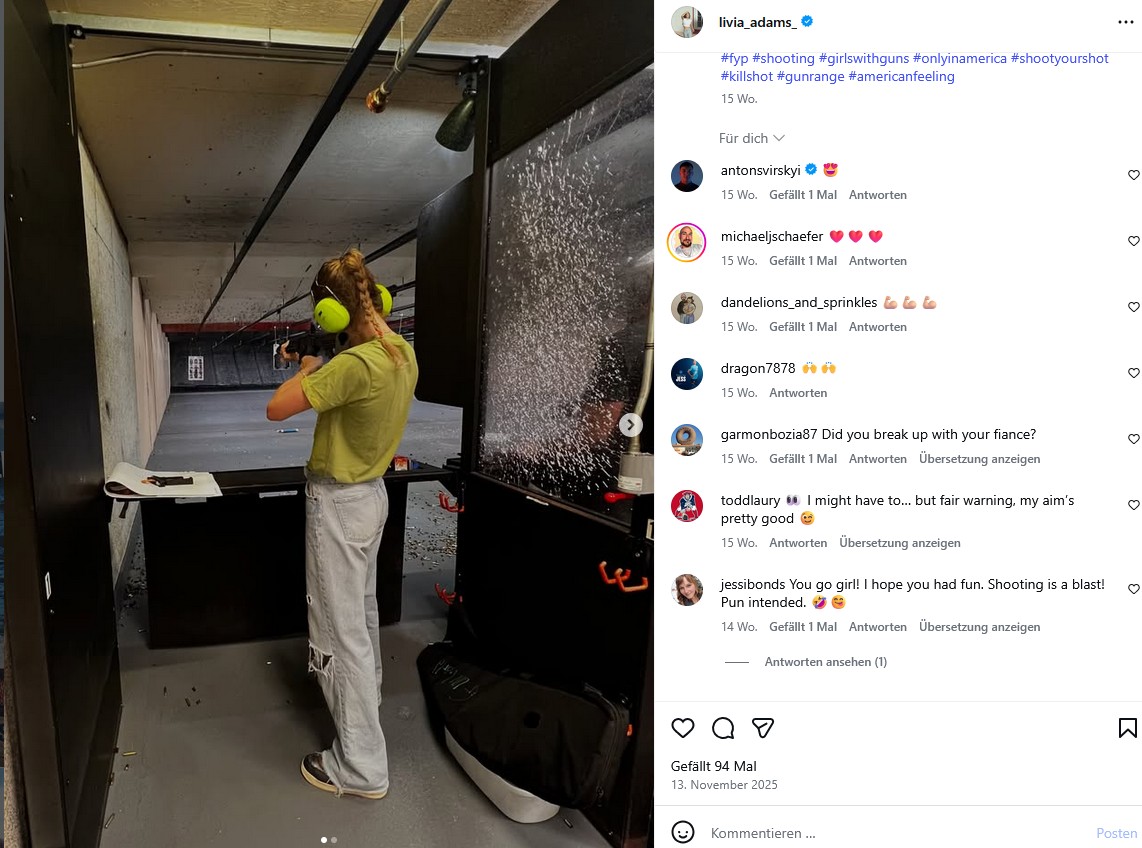The image size is (1142, 848).
Task: Like garmonbozia87's comment with the heart
Action: click(x=1133, y=439)
